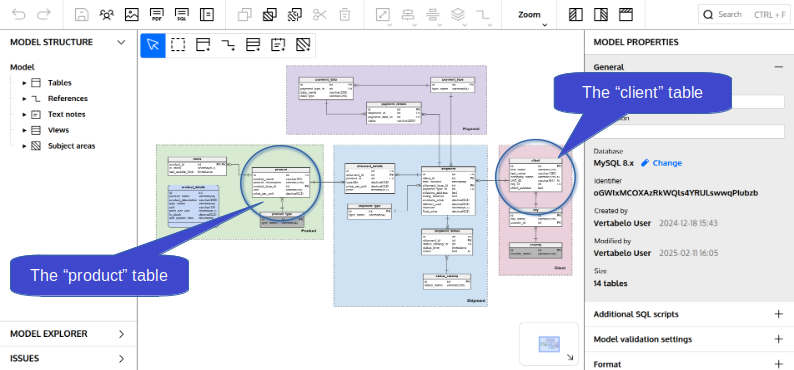
Task: Export the model to PDF
Action: click(157, 15)
